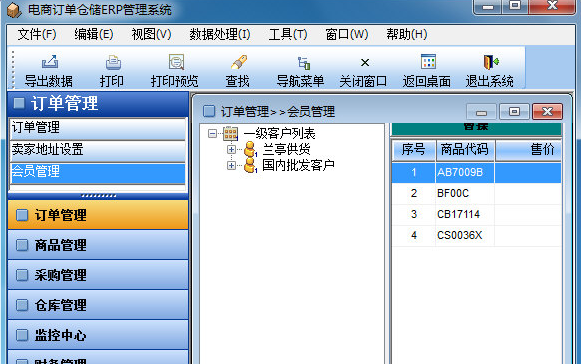The width and height of the screenshot is (581, 364).
Task: Open the 编辑(E) menu
Action: [x=94, y=34]
